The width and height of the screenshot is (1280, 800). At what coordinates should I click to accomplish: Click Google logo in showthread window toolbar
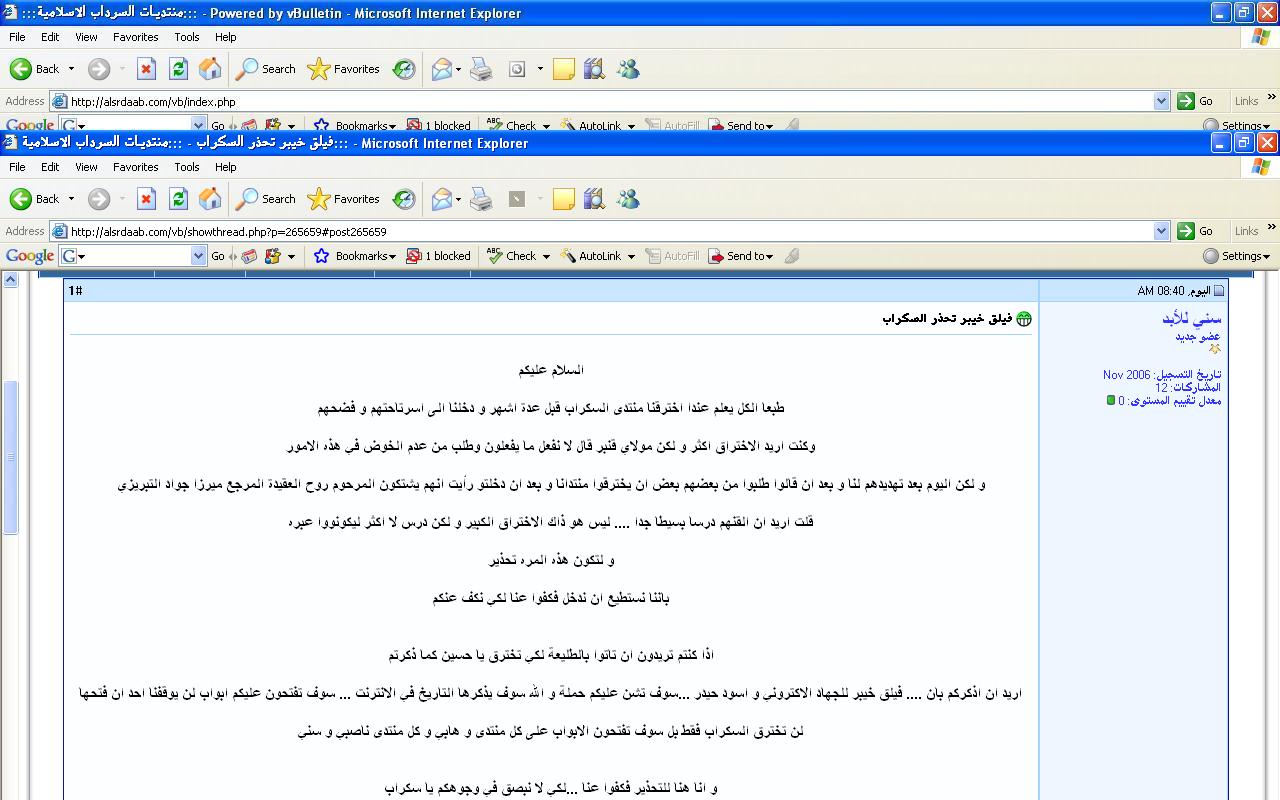pyautogui.click(x=30, y=256)
